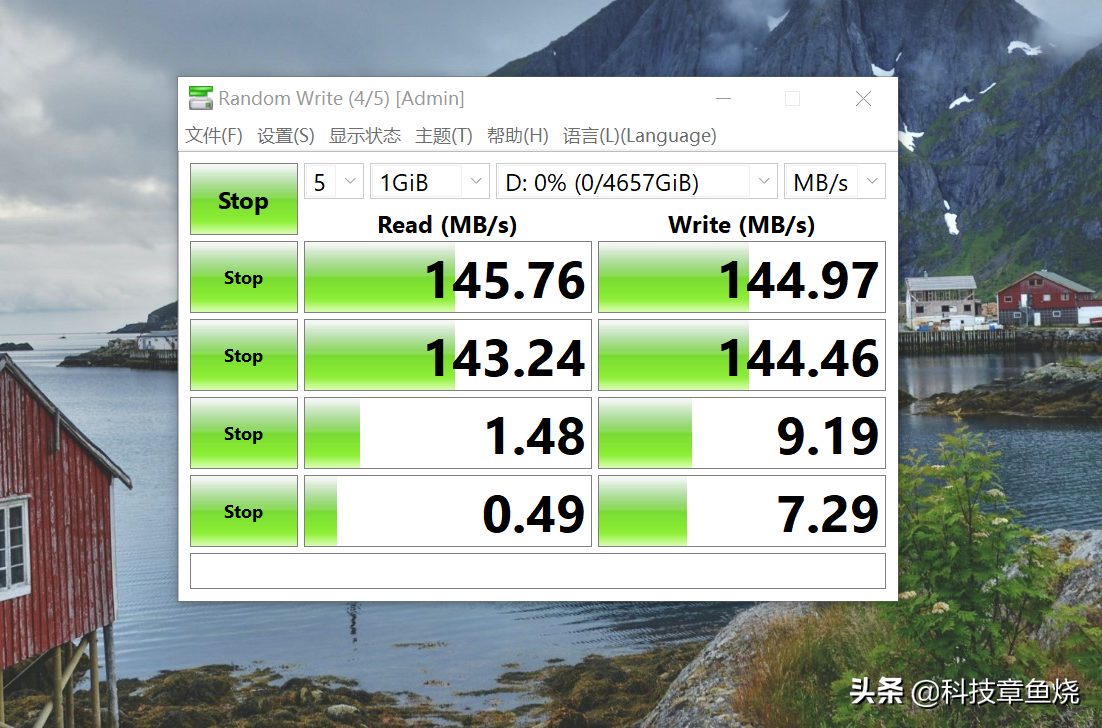Screen dimensions: 1102x728
Task: Click the read result 145.76
Action: 448,277
